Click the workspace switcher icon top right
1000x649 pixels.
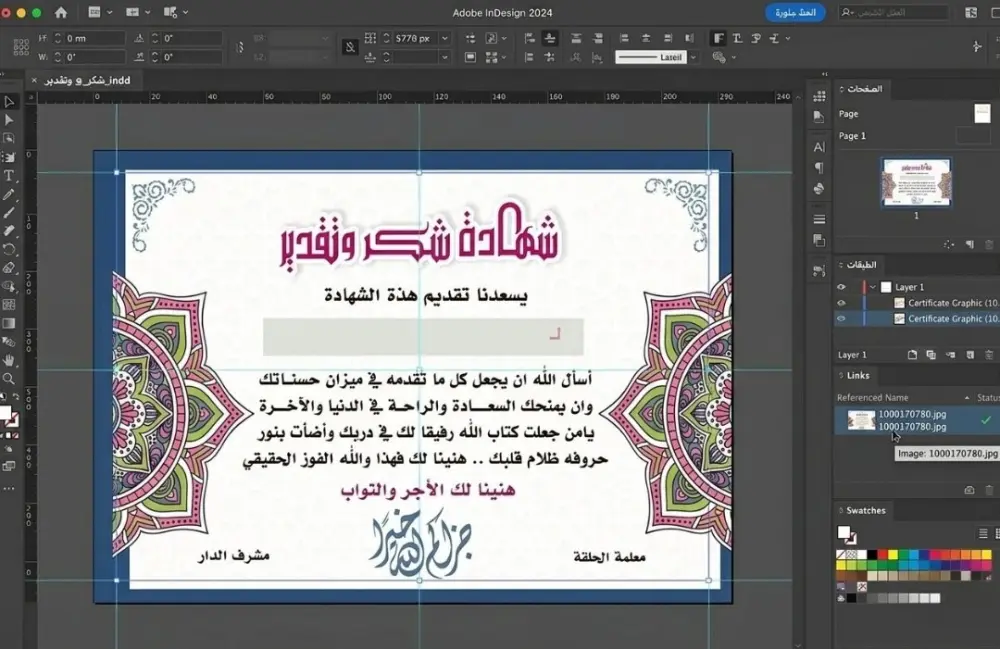point(971,12)
